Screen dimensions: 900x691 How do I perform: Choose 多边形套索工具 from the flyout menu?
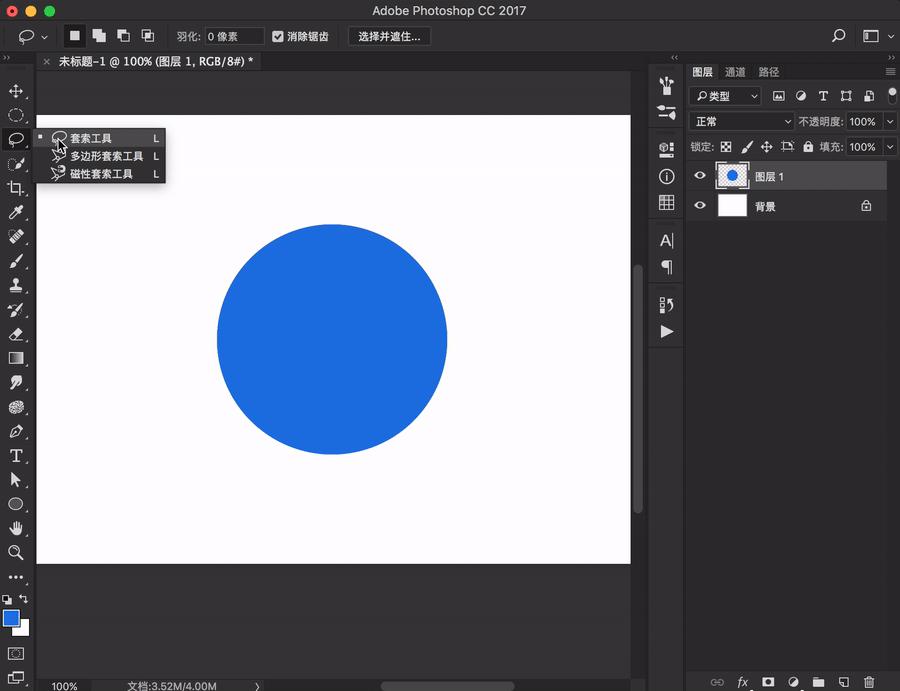106,156
